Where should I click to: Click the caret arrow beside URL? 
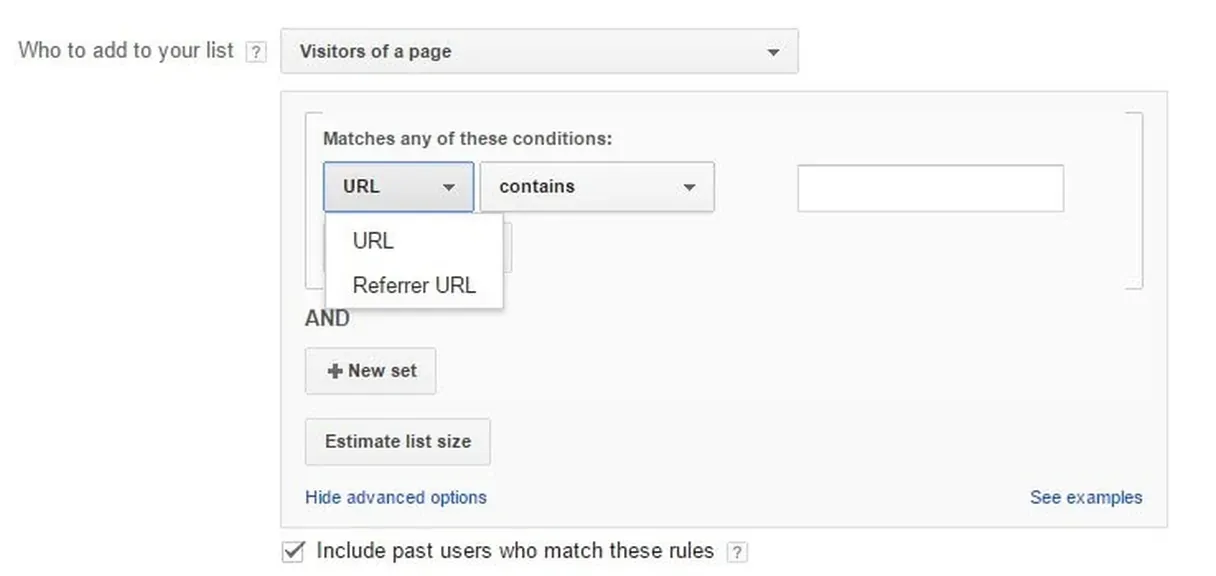point(449,187)
